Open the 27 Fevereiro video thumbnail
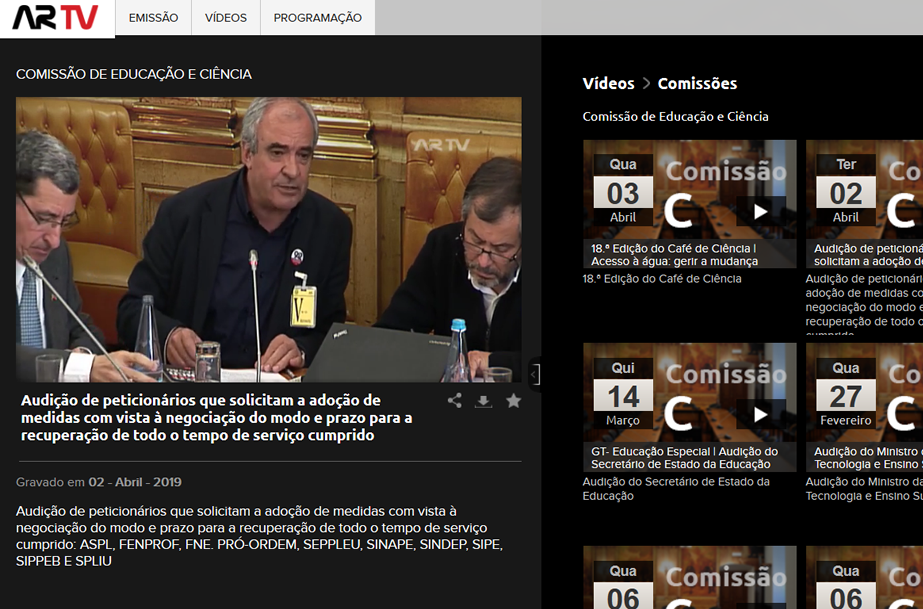Screen dimensions: 923x609 [864, 407]
